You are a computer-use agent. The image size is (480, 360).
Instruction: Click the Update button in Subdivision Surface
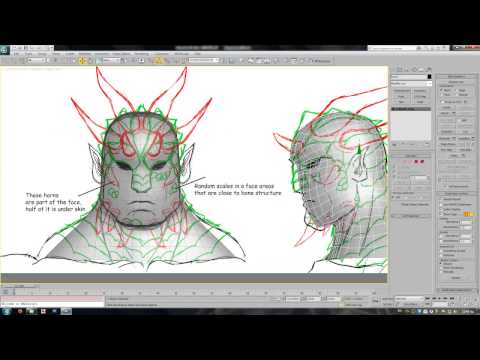click(x=456, y=278)
